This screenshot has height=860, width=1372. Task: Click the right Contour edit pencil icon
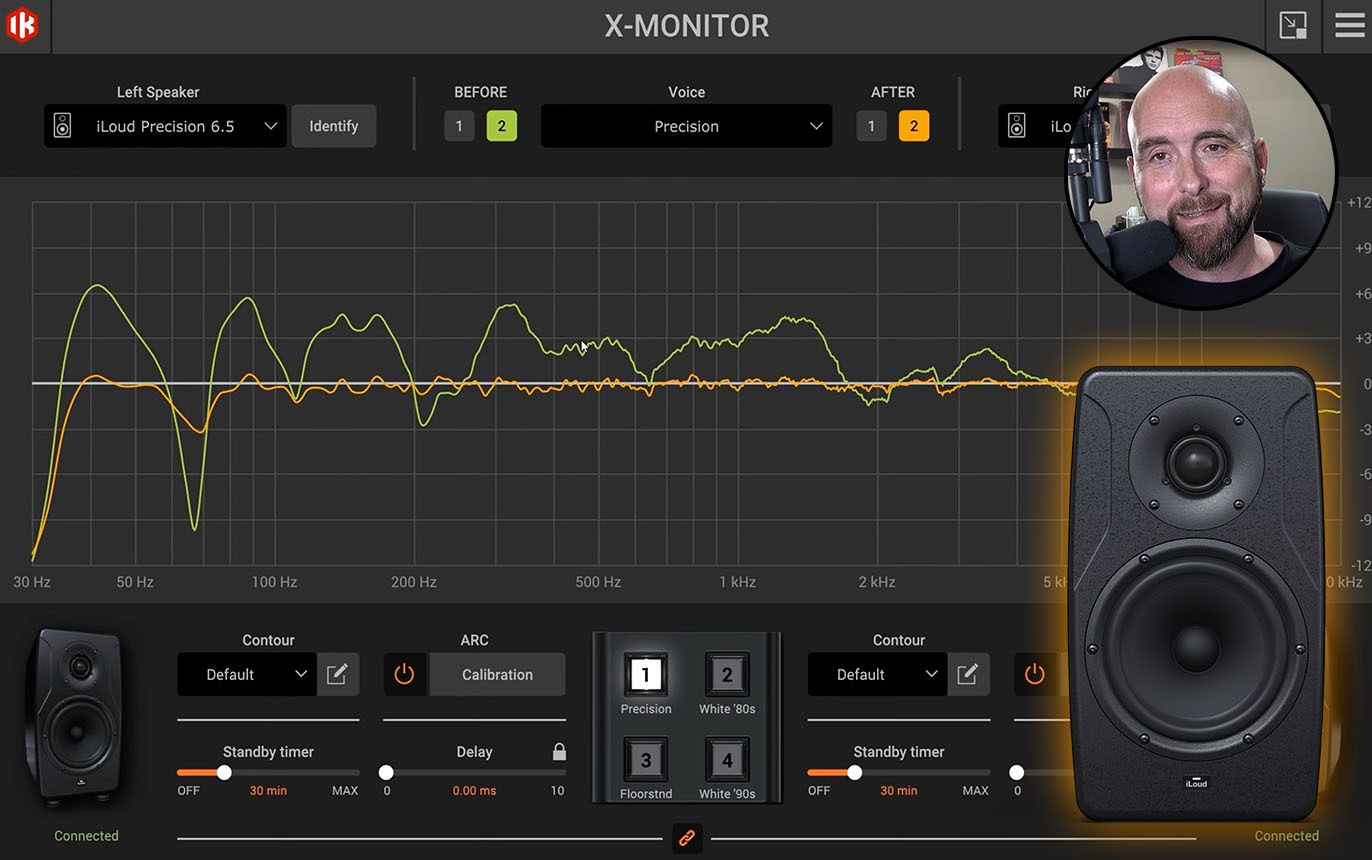pos(967,674)
